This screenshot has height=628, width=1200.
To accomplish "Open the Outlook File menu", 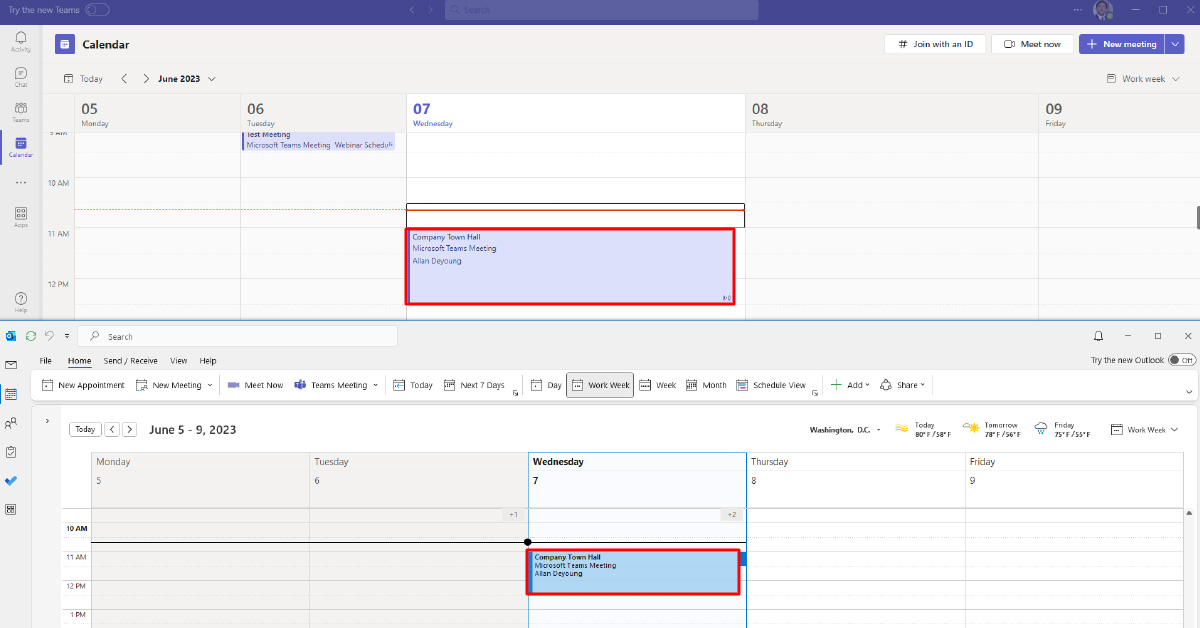I will coord(45,360).
